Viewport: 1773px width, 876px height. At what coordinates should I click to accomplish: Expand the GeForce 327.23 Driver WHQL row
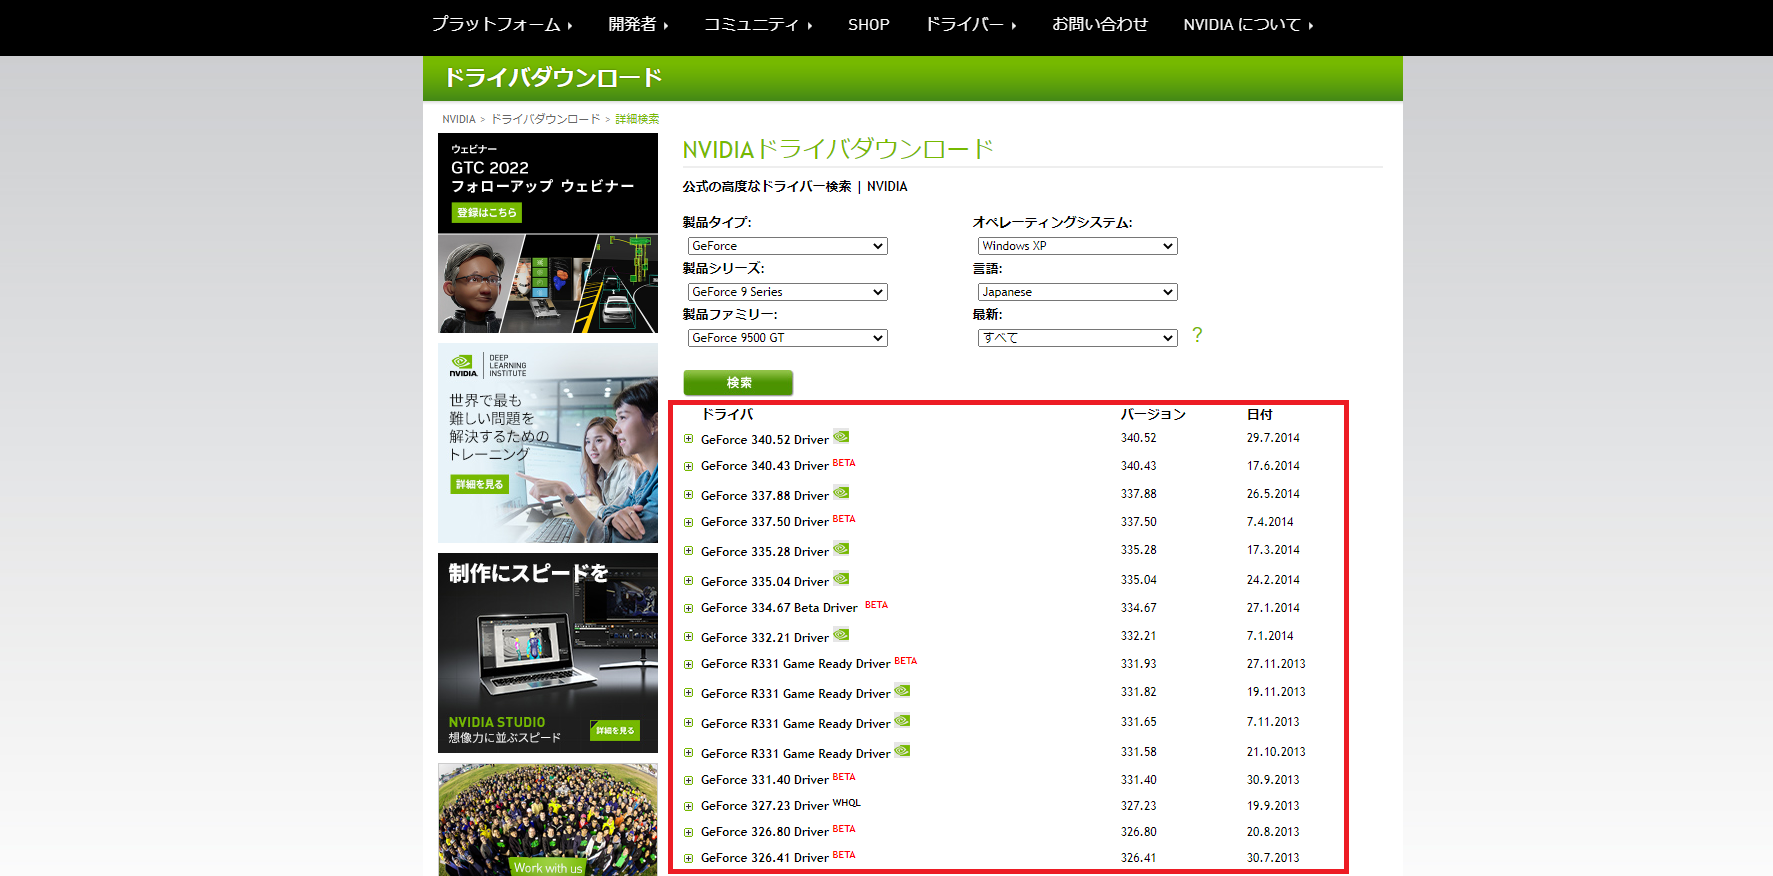point(688,806)
